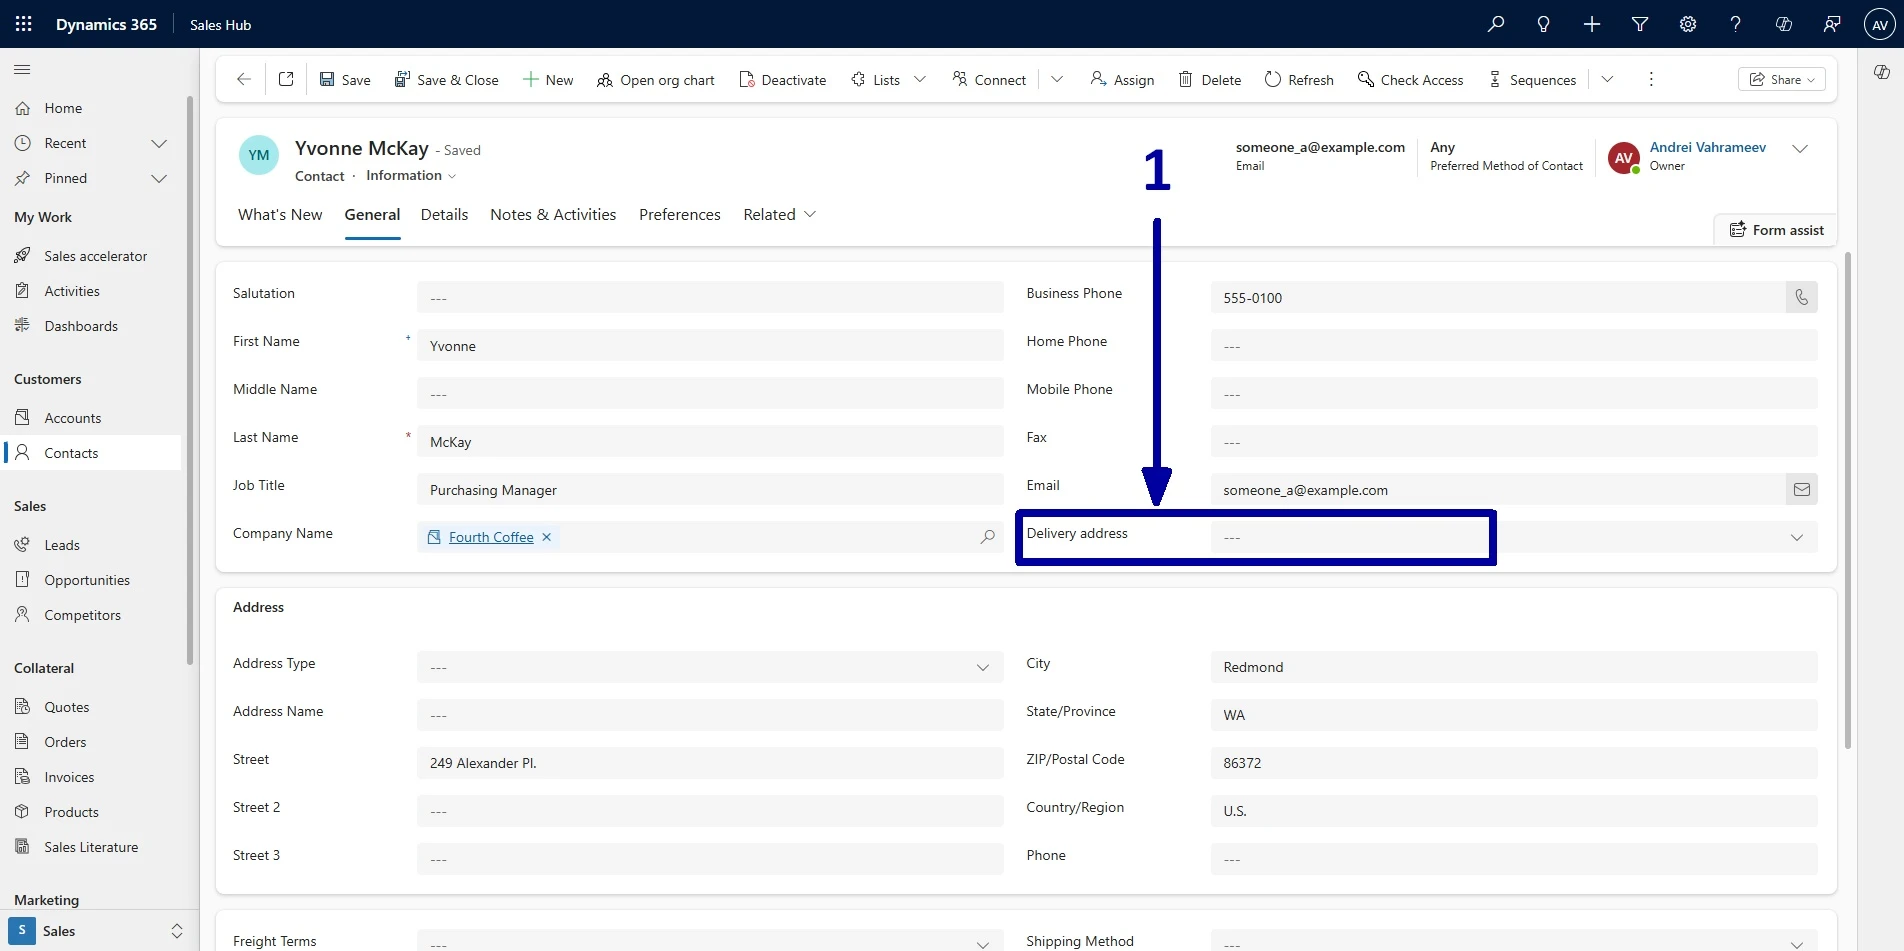Expand the Recent section in sidebar
Viewport: 1904px width, 951px height.
click(x=158, y=143)
